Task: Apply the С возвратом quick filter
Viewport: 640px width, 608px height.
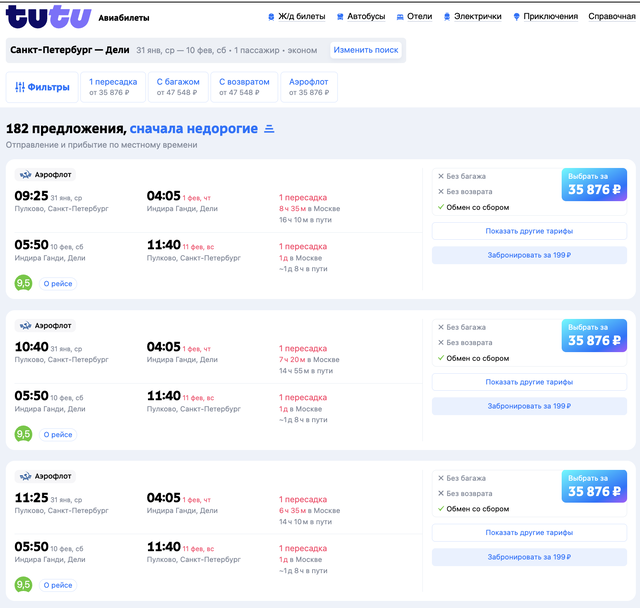Action: point(244,87)
